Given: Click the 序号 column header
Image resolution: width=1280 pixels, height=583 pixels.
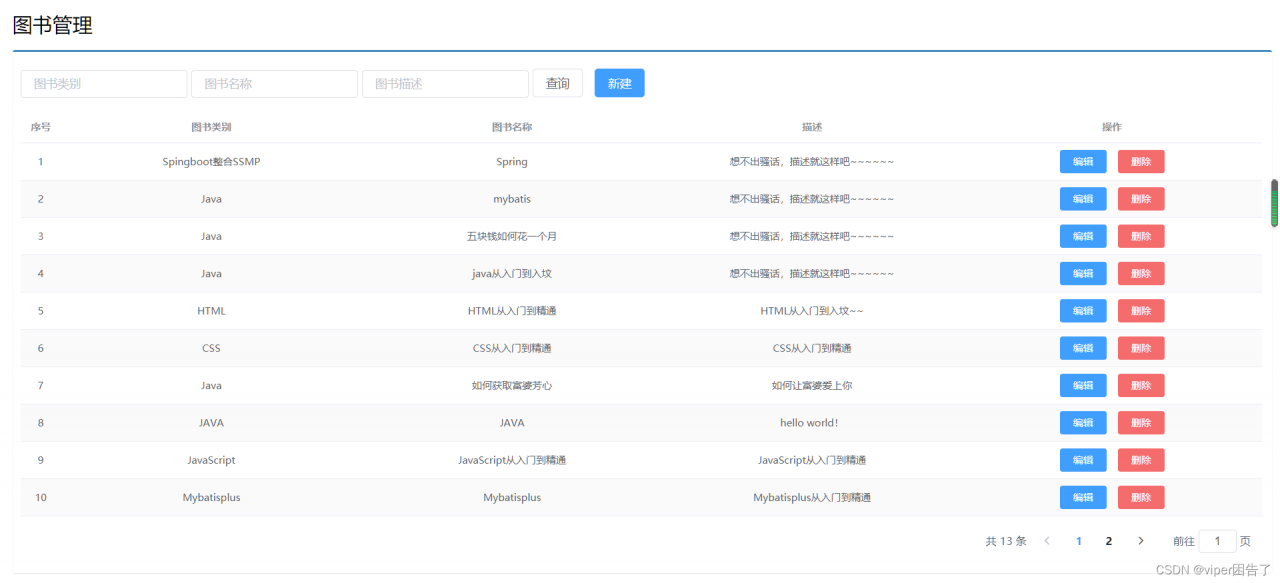Looking at the screenshot, I should pos(41,127).
